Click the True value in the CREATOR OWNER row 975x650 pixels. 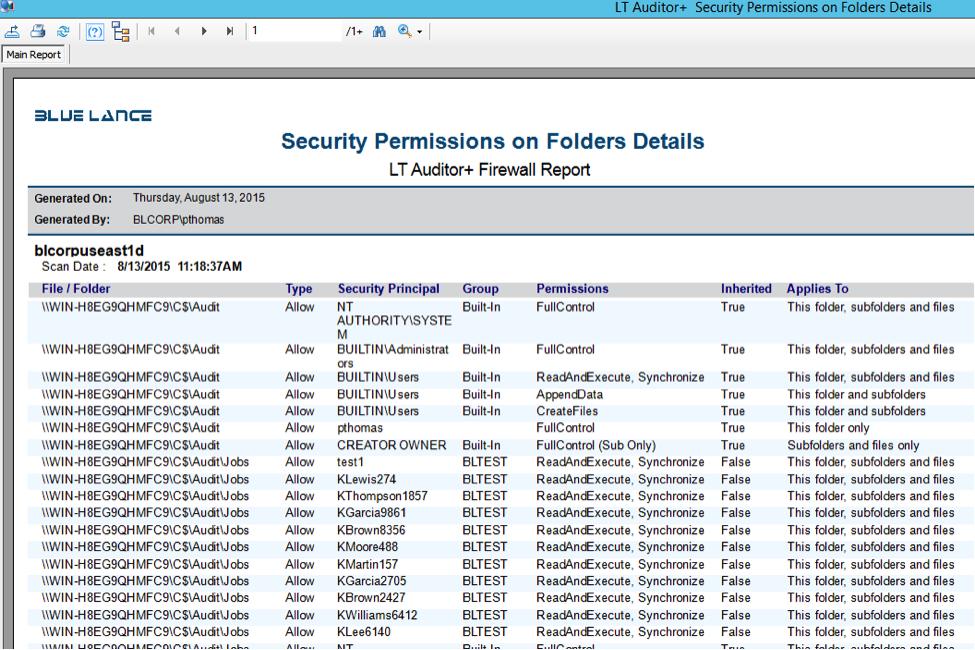(733, 445)
